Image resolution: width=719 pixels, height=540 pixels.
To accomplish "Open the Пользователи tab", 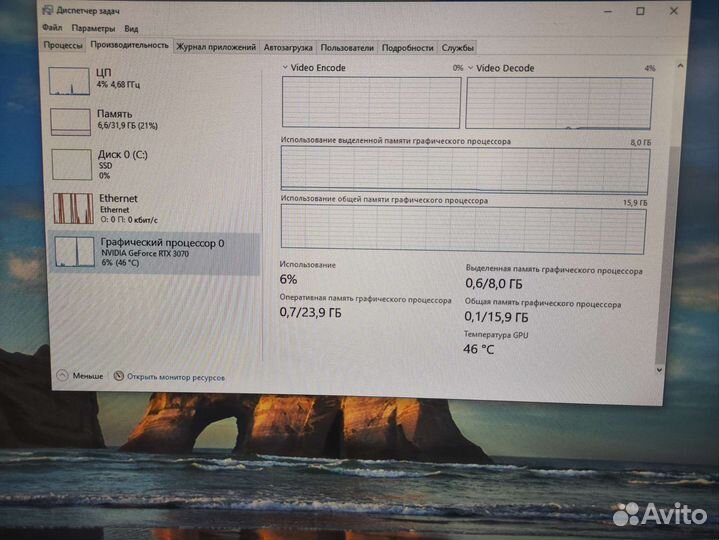I will 347,48.
